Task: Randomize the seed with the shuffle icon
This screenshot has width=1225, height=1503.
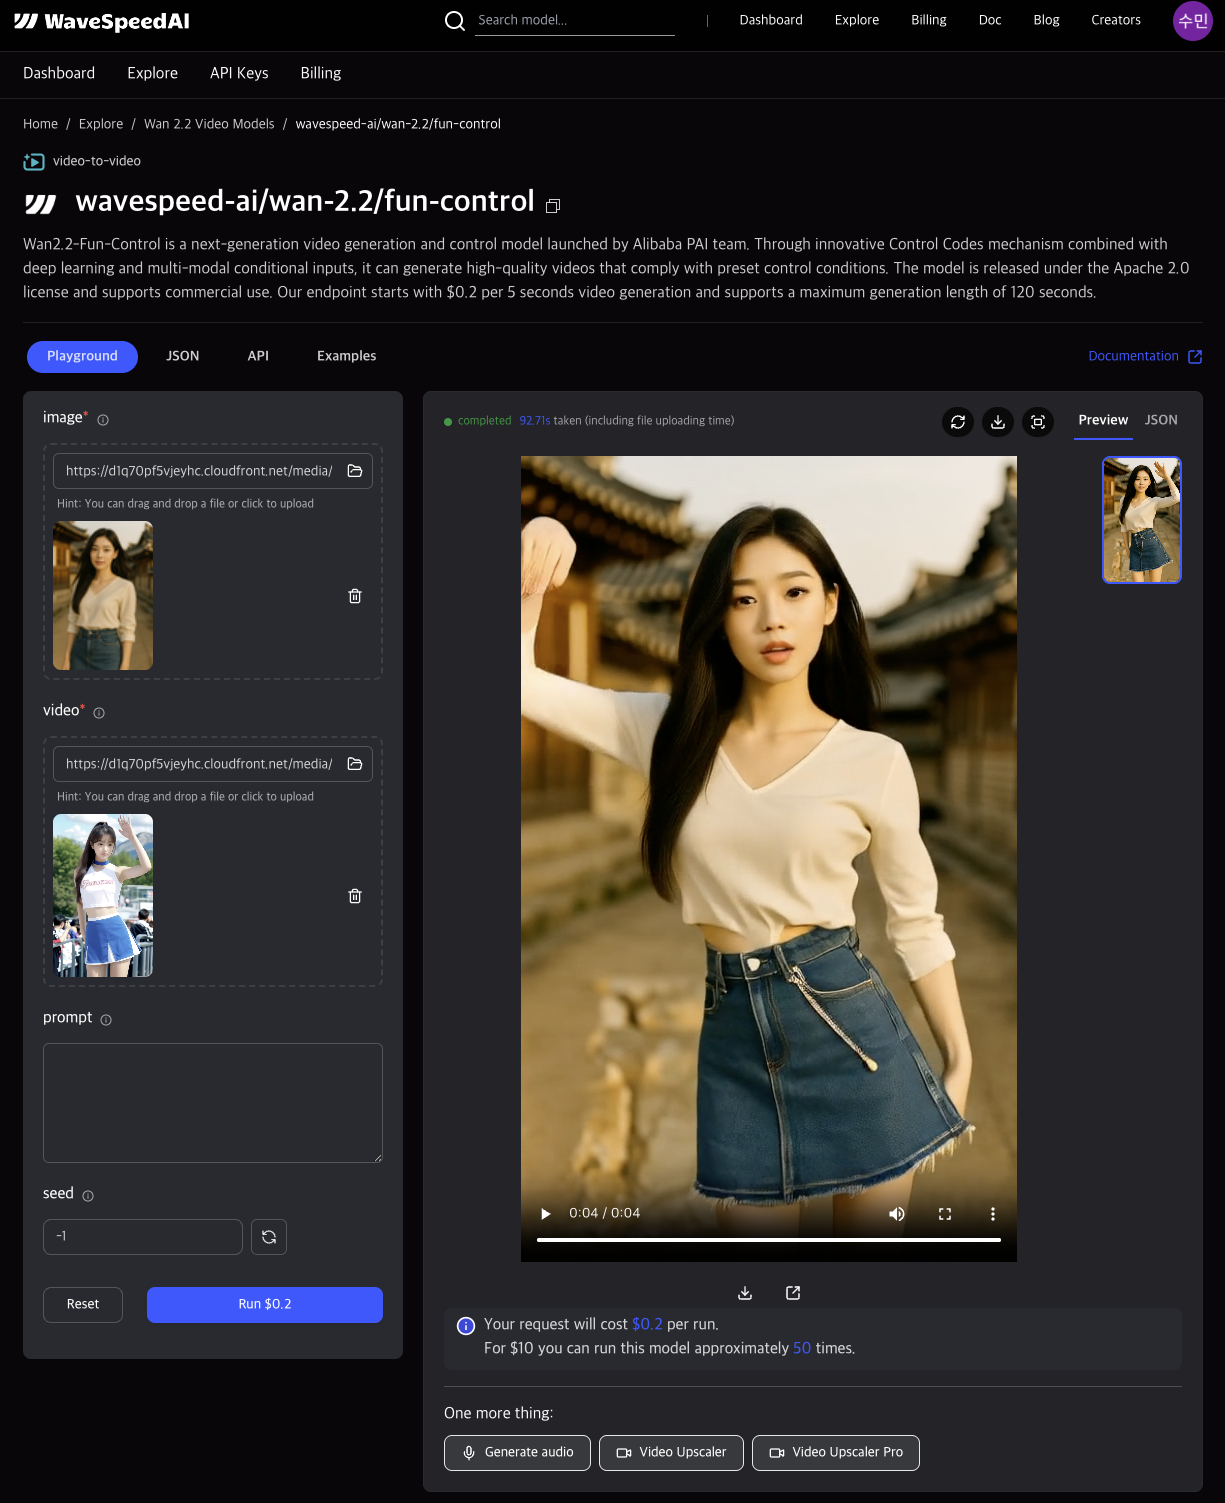Action: point(268,1236)
